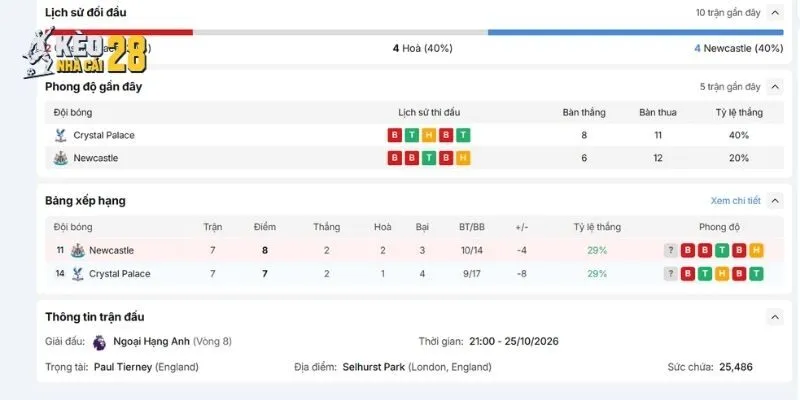
Task: Click Newcastle goal difference -4
Action: pyautogui.click(x=521, y=251)
